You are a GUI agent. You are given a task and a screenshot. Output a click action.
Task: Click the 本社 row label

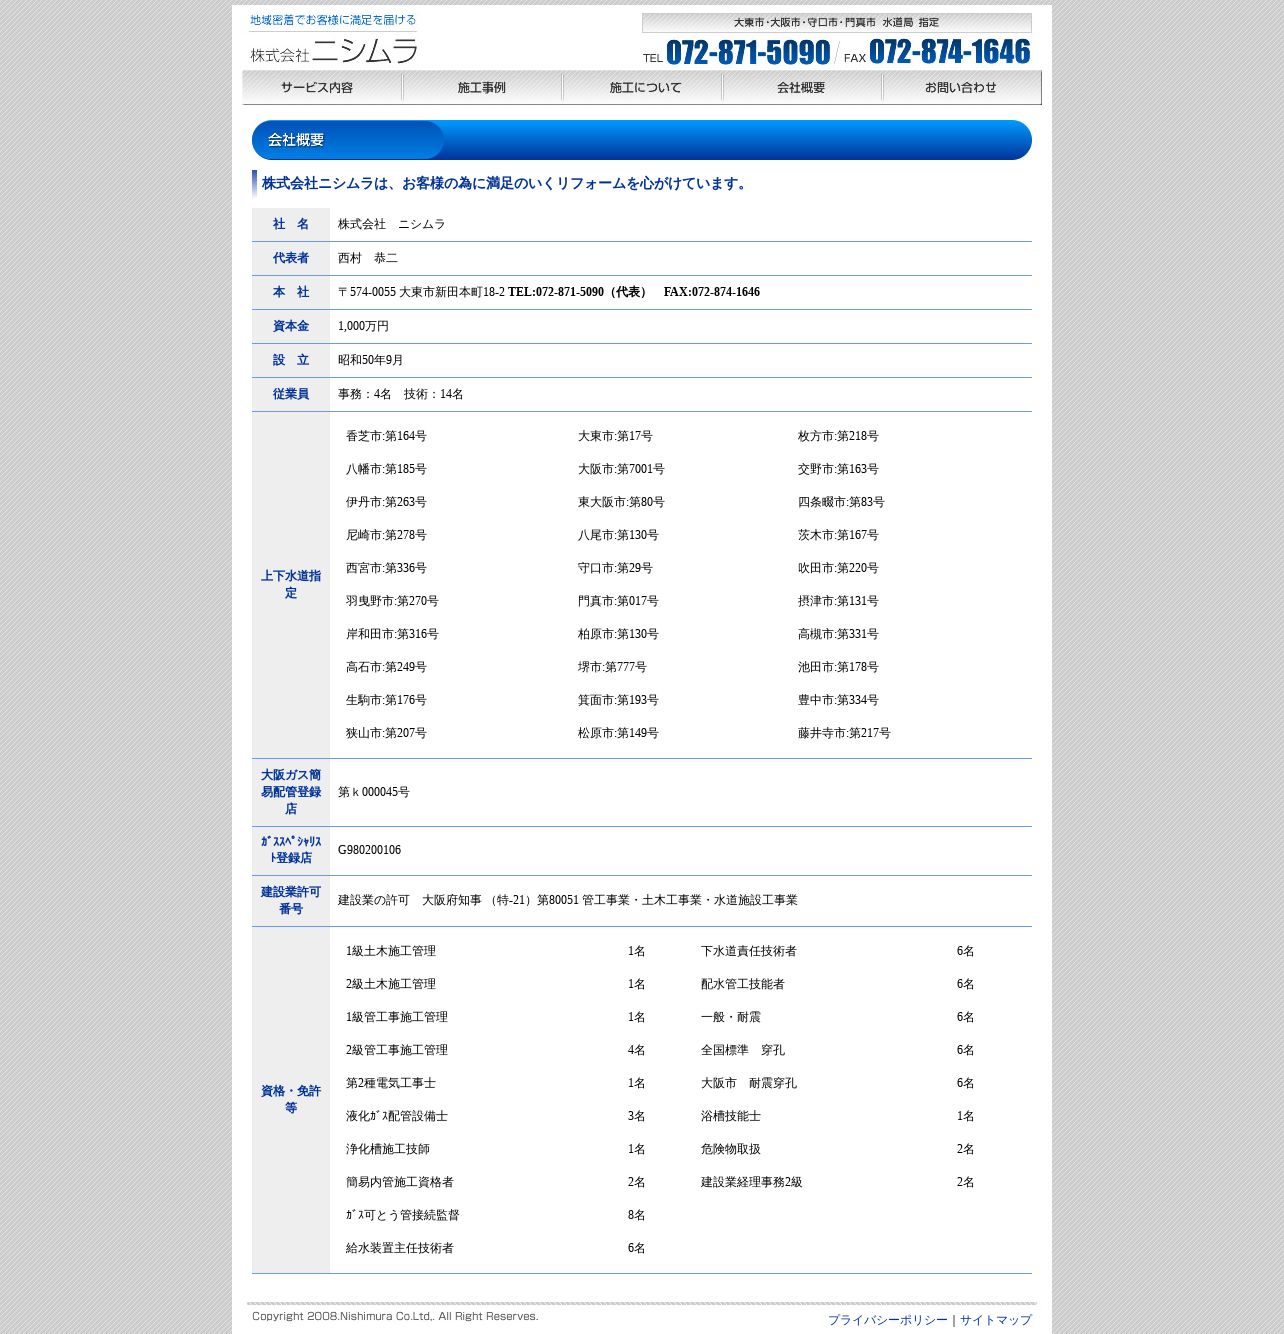tap(291, 292)
